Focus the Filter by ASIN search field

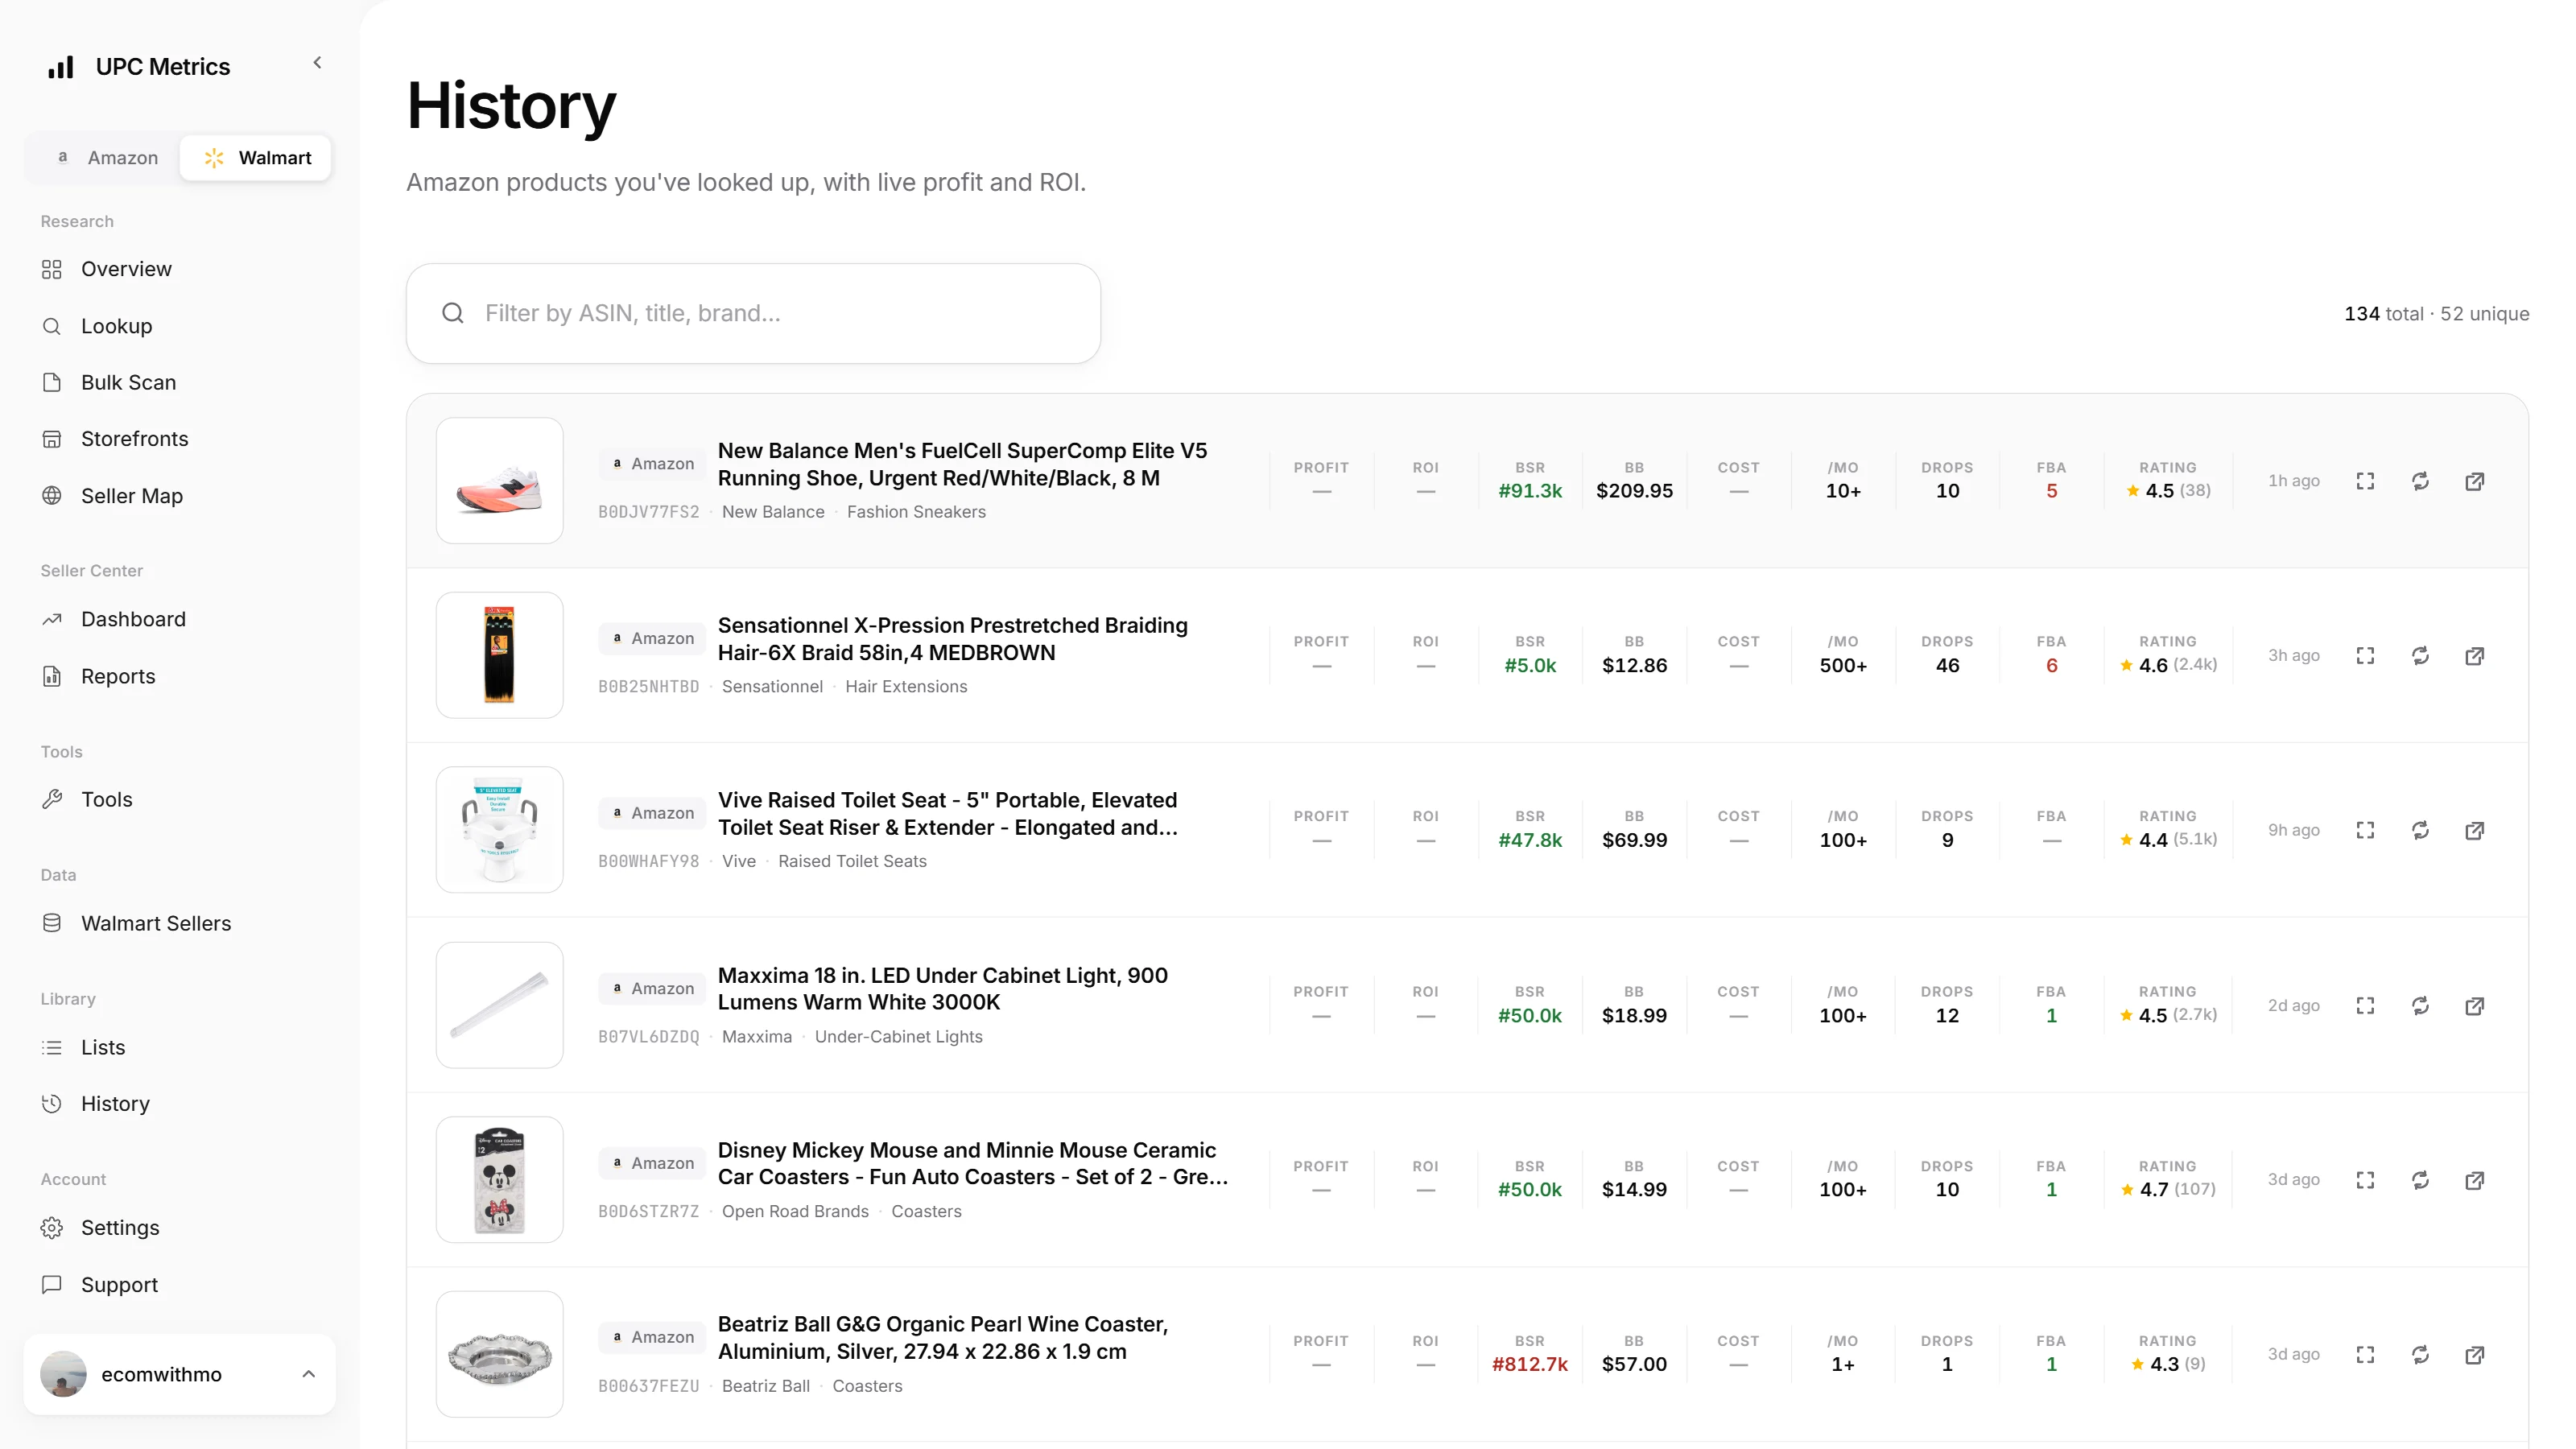click(x=753, y=314)
